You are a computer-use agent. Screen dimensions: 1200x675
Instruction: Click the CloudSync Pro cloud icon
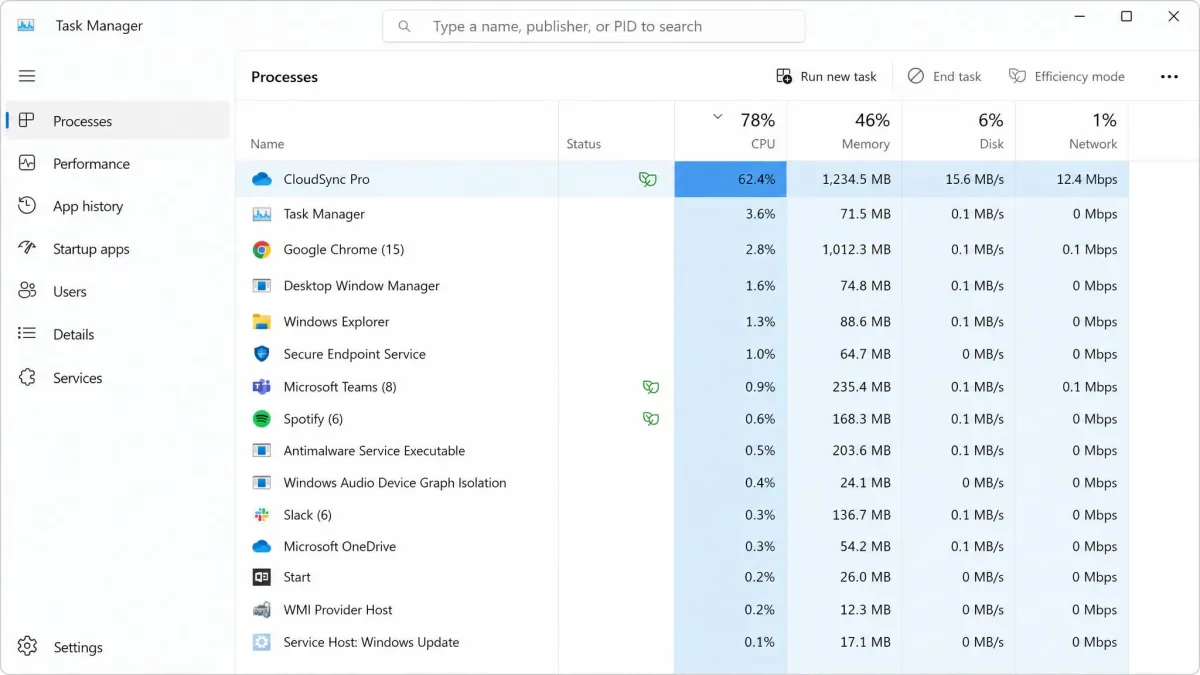point(262,179)
